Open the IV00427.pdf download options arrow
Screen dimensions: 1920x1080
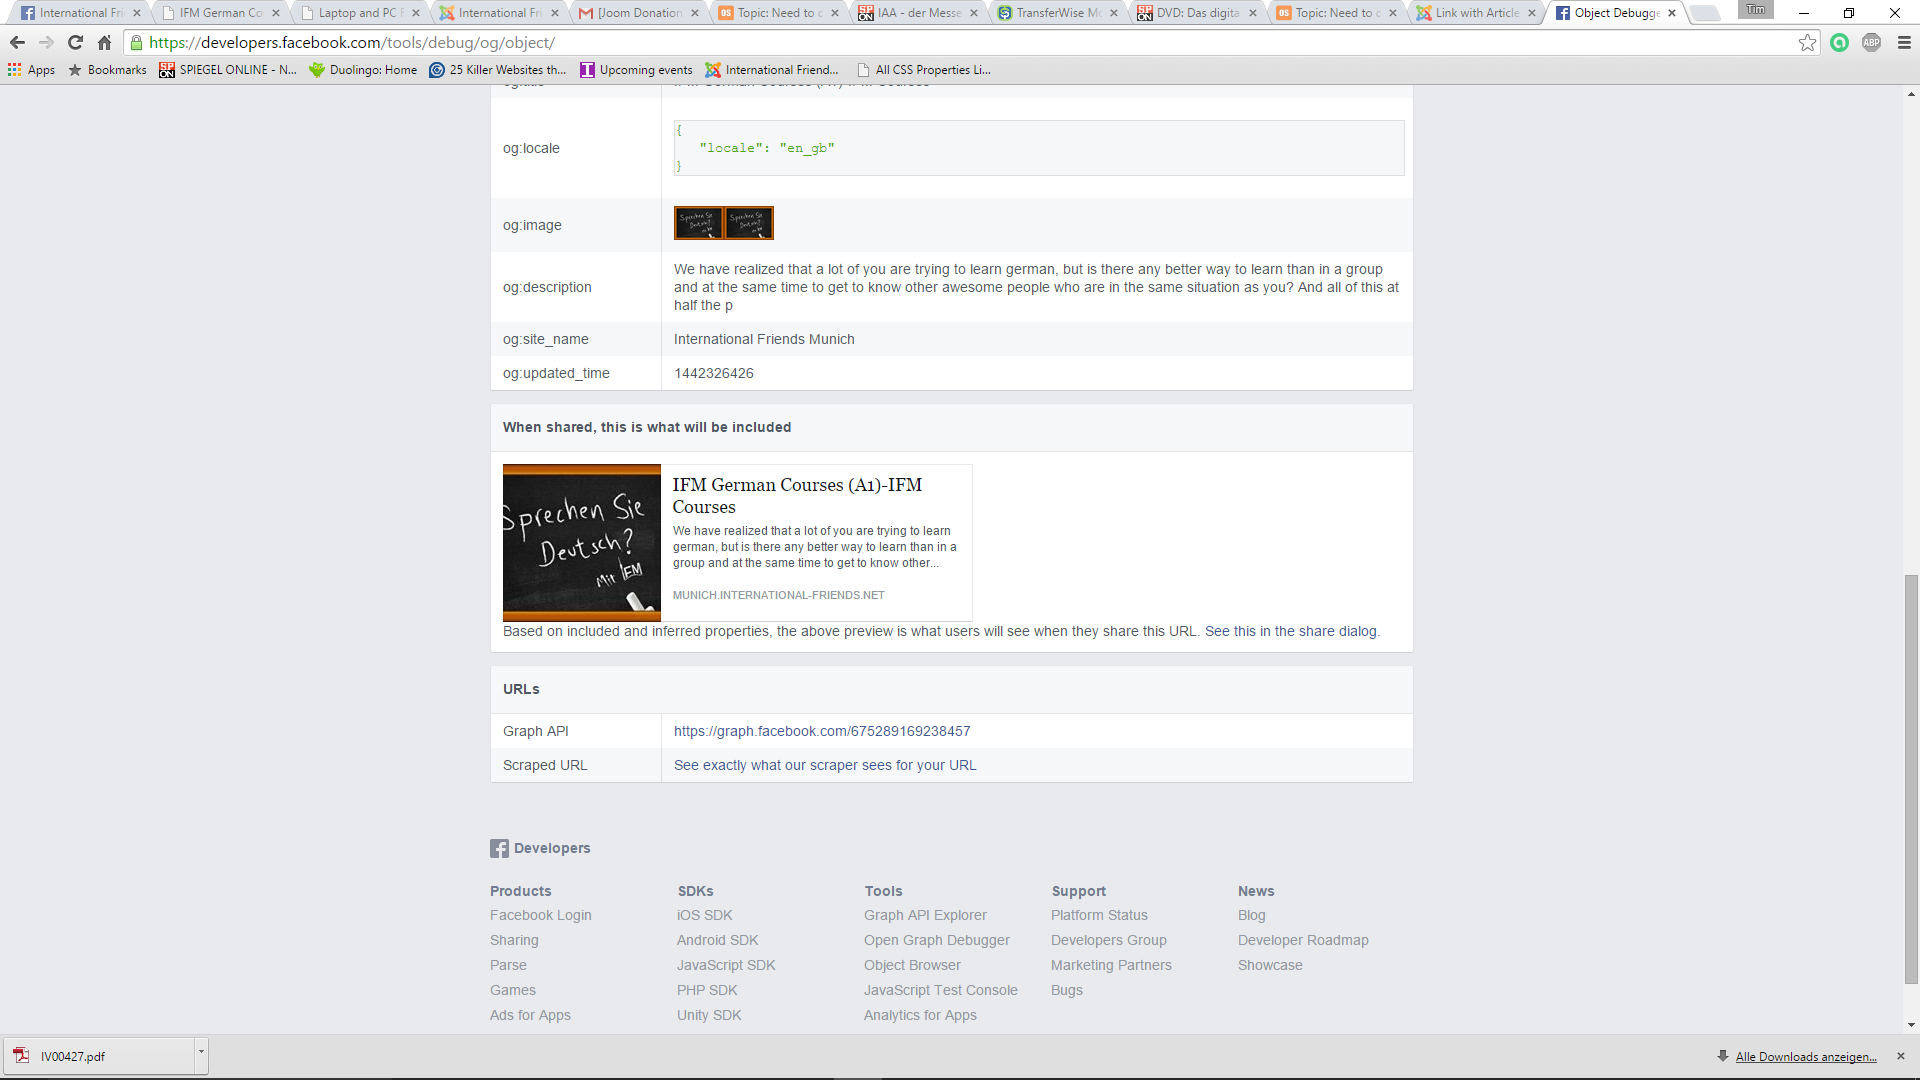[201, 1052]
